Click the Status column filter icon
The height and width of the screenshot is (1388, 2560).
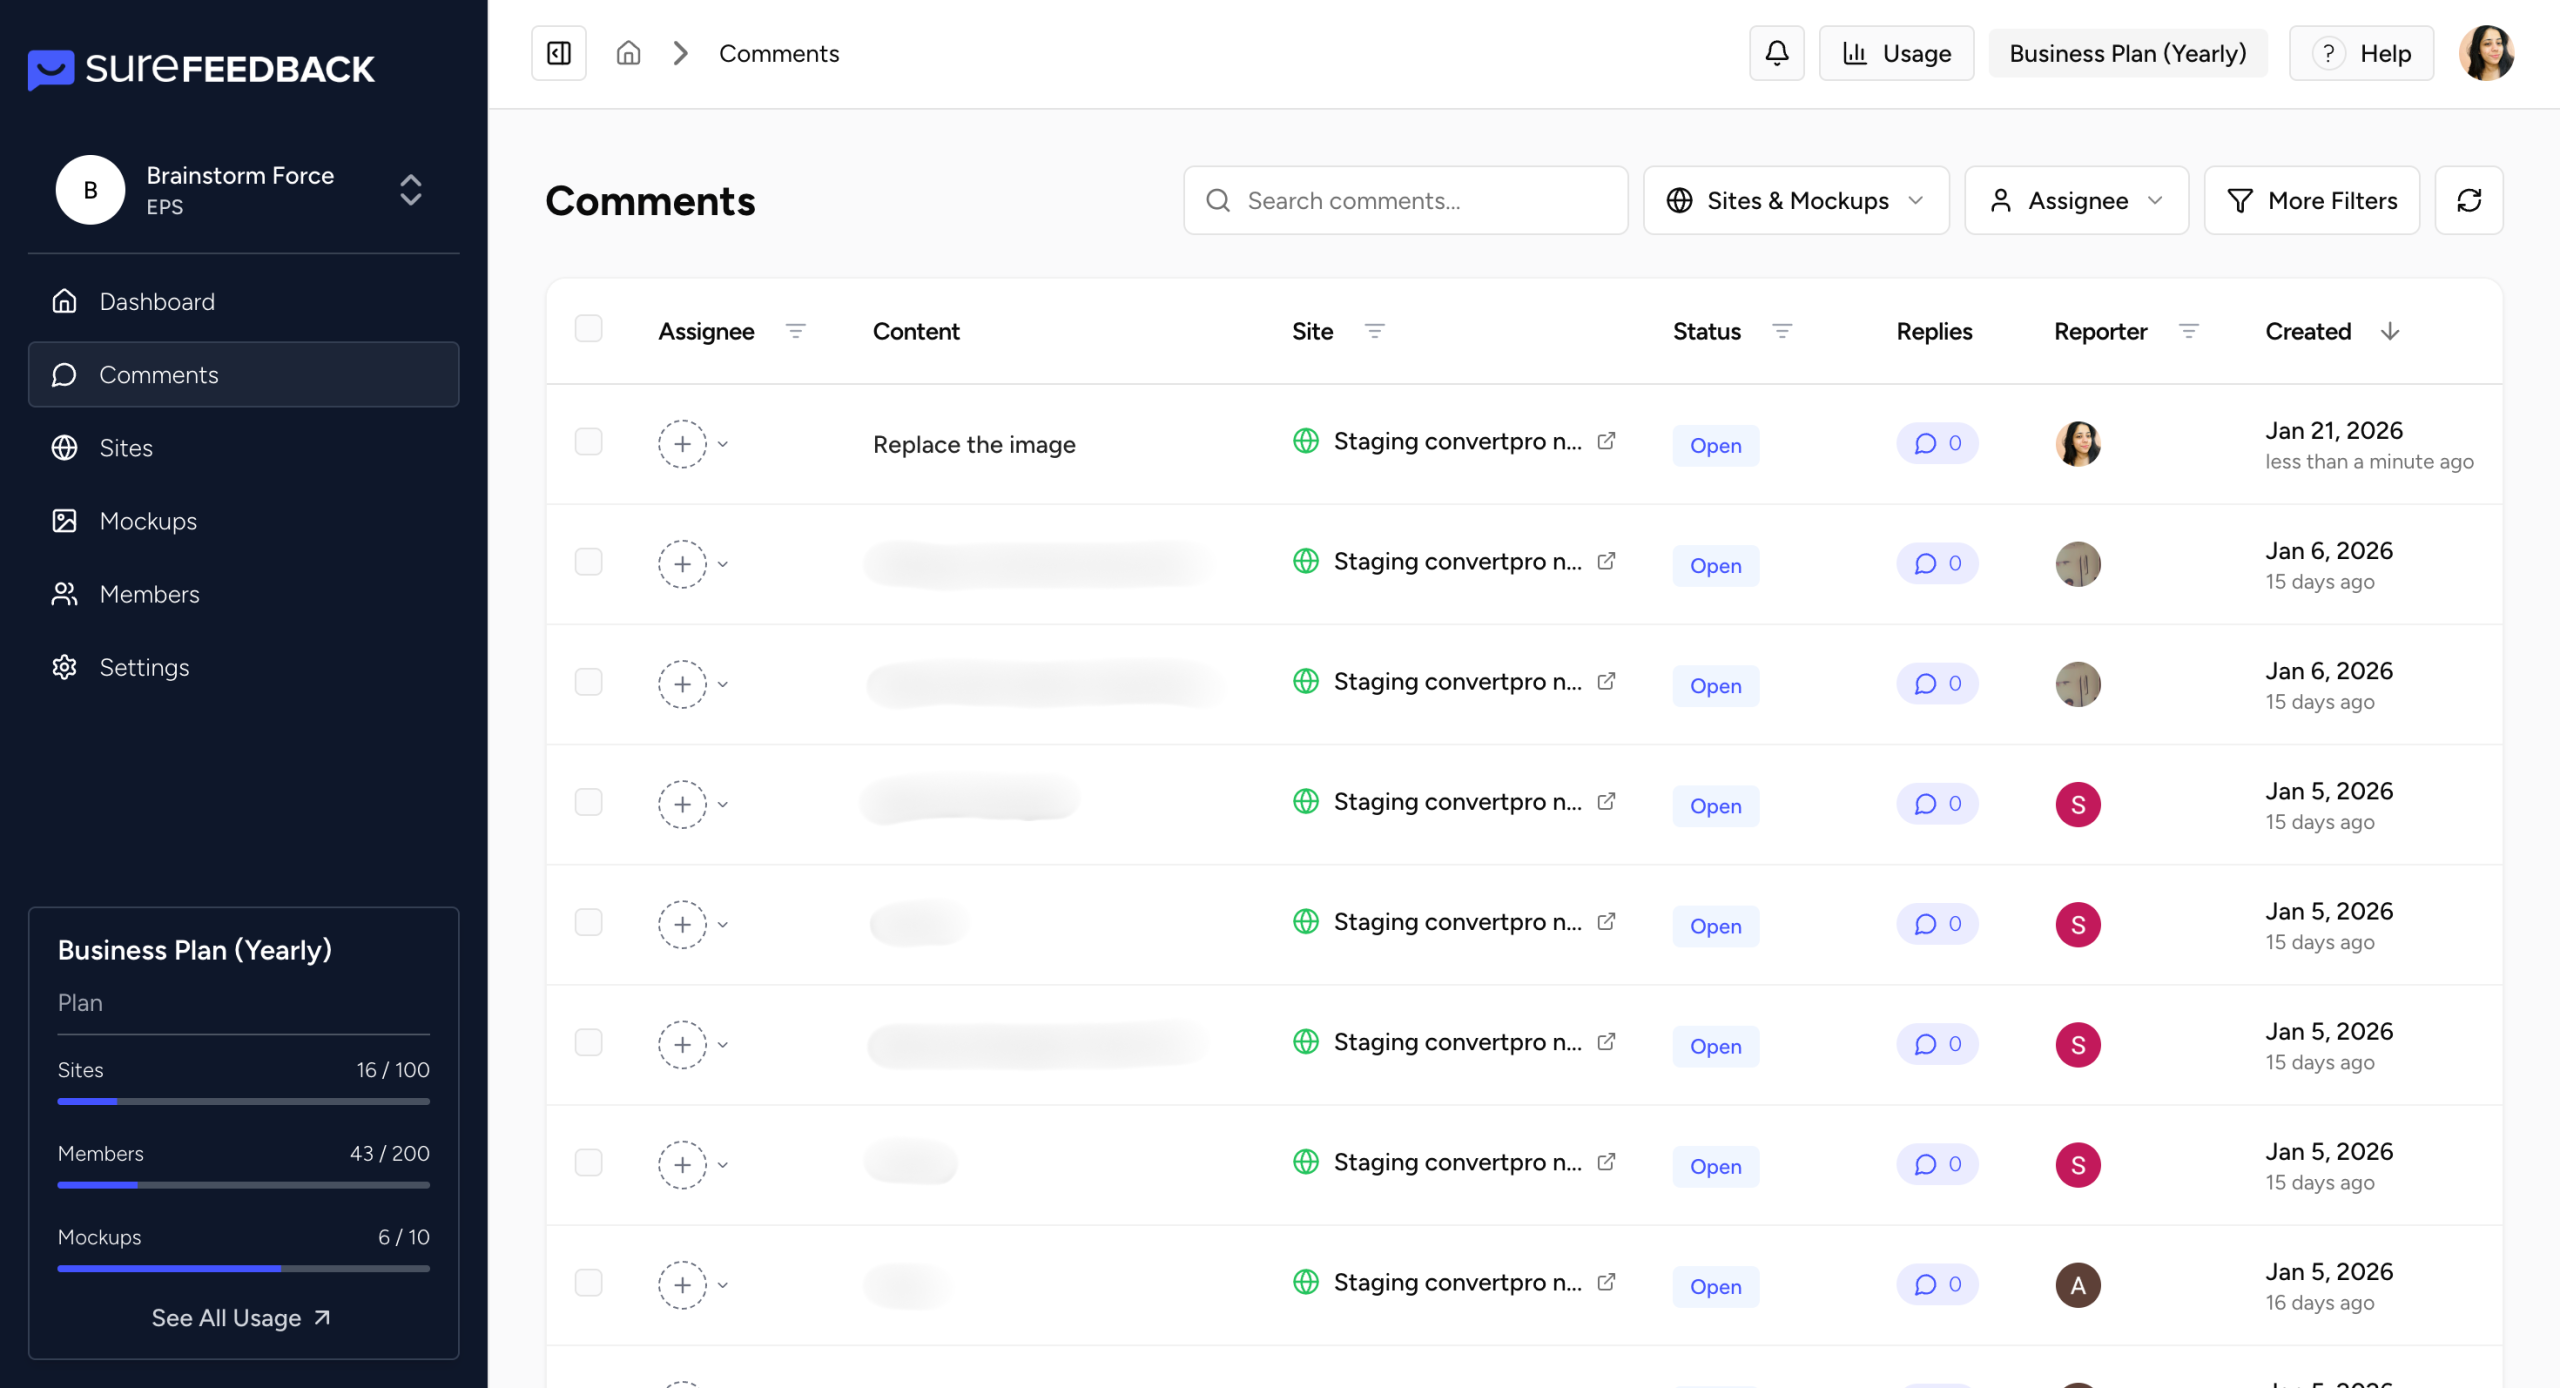(x=1782, y=331)
